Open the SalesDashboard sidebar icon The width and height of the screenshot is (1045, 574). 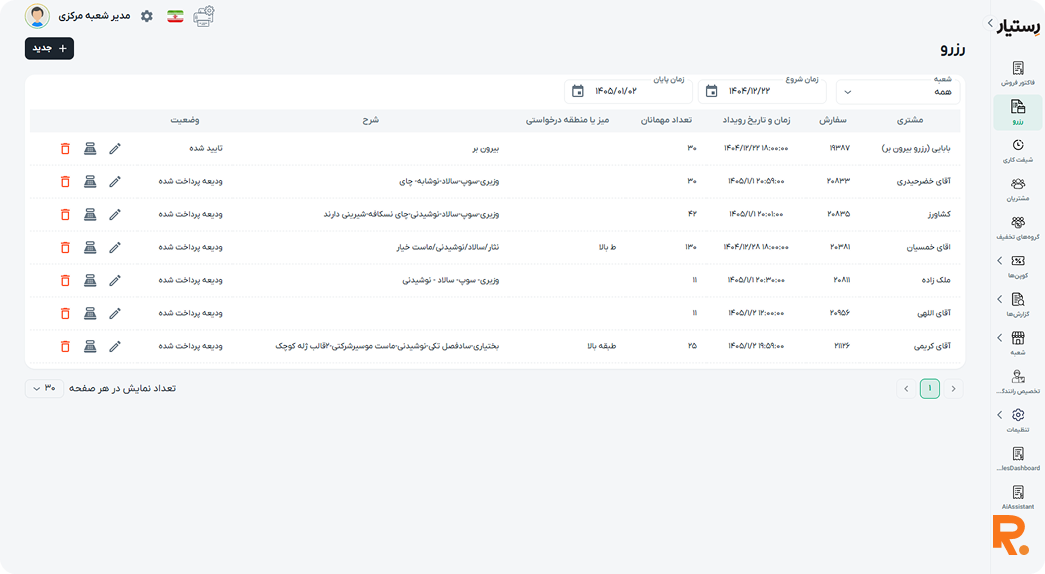(1018, 453)
